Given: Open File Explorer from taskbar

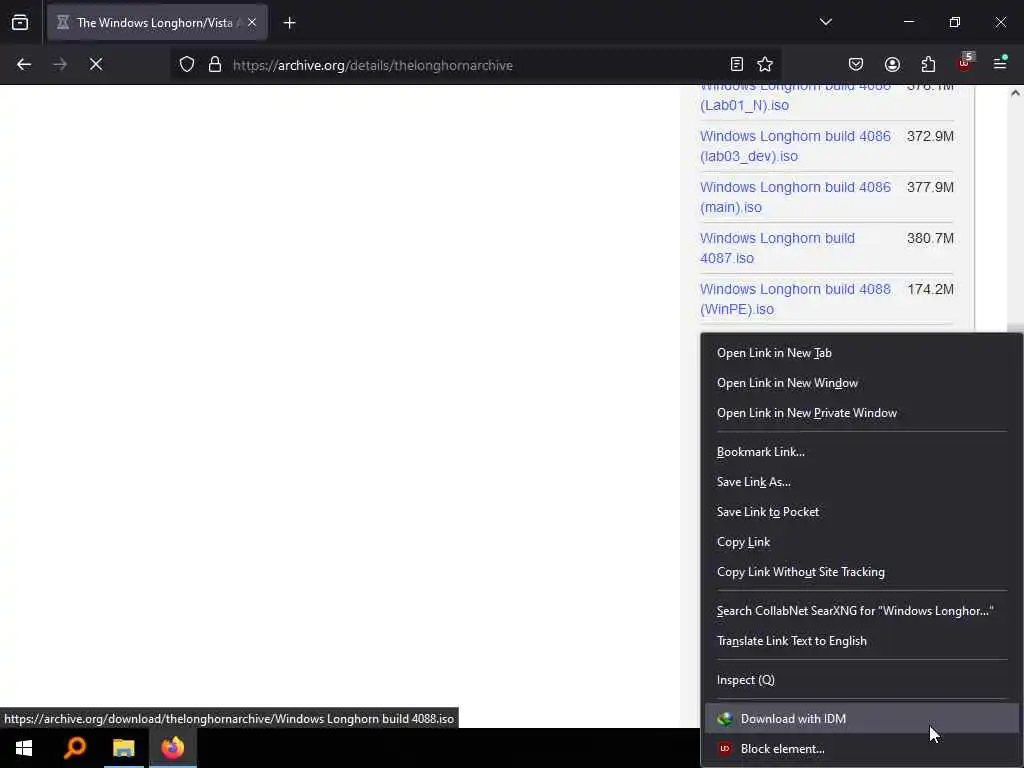Looking at the screenshot, I should tap(123, 748).
